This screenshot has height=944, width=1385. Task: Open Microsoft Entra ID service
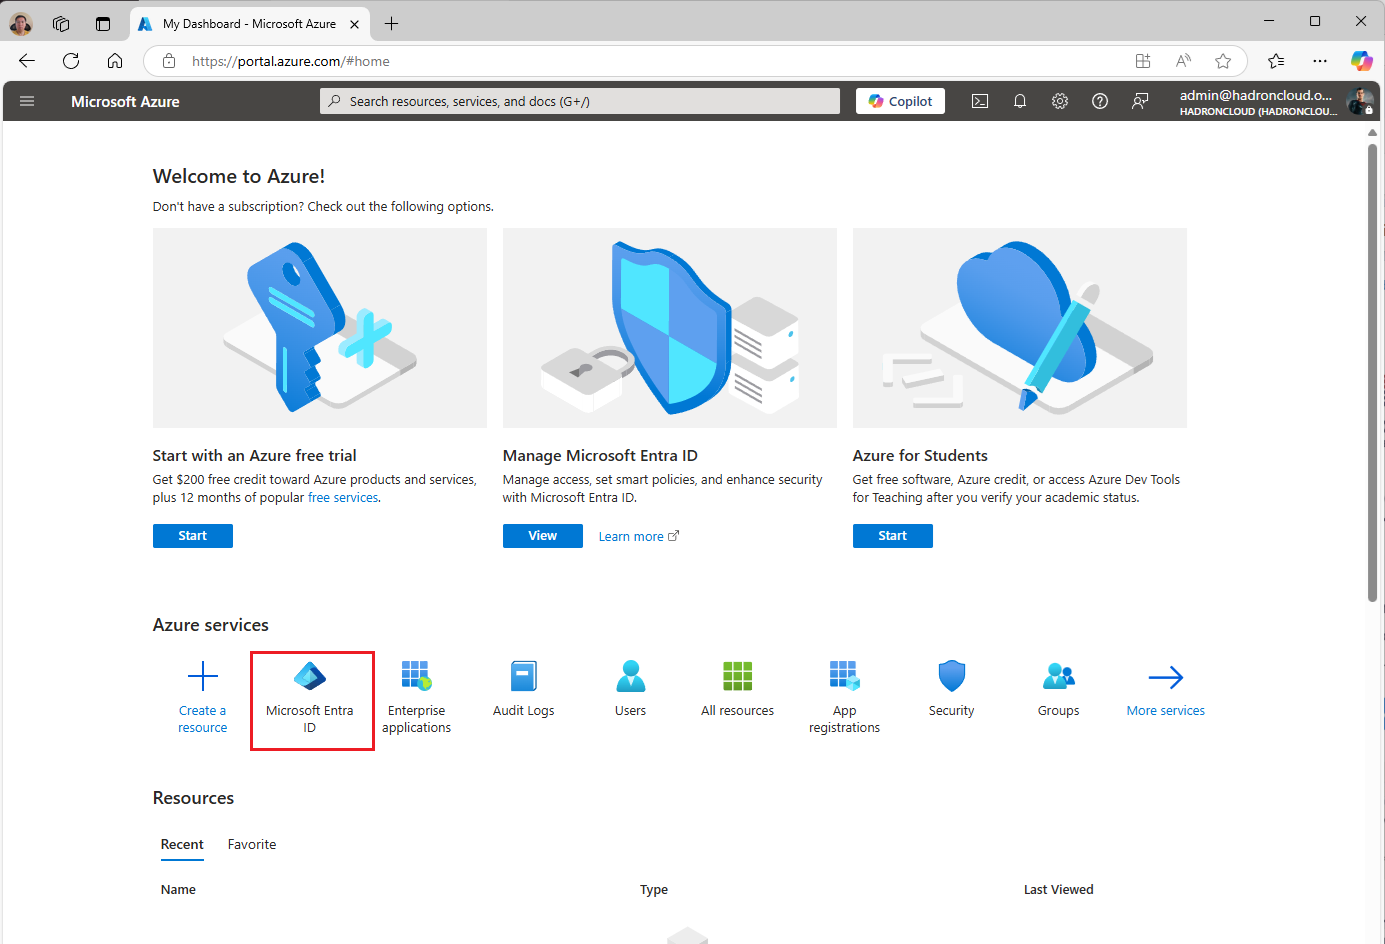tap(310, 697)
